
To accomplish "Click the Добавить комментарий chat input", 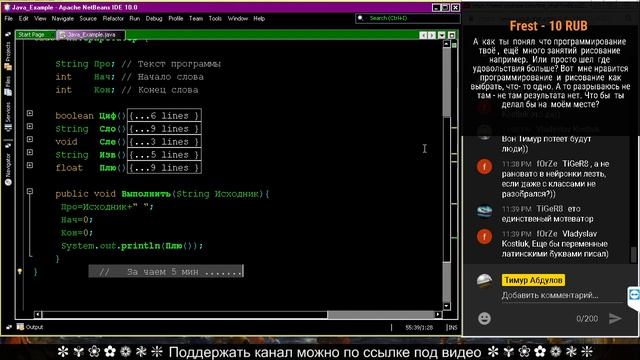I will coord(562,296).
